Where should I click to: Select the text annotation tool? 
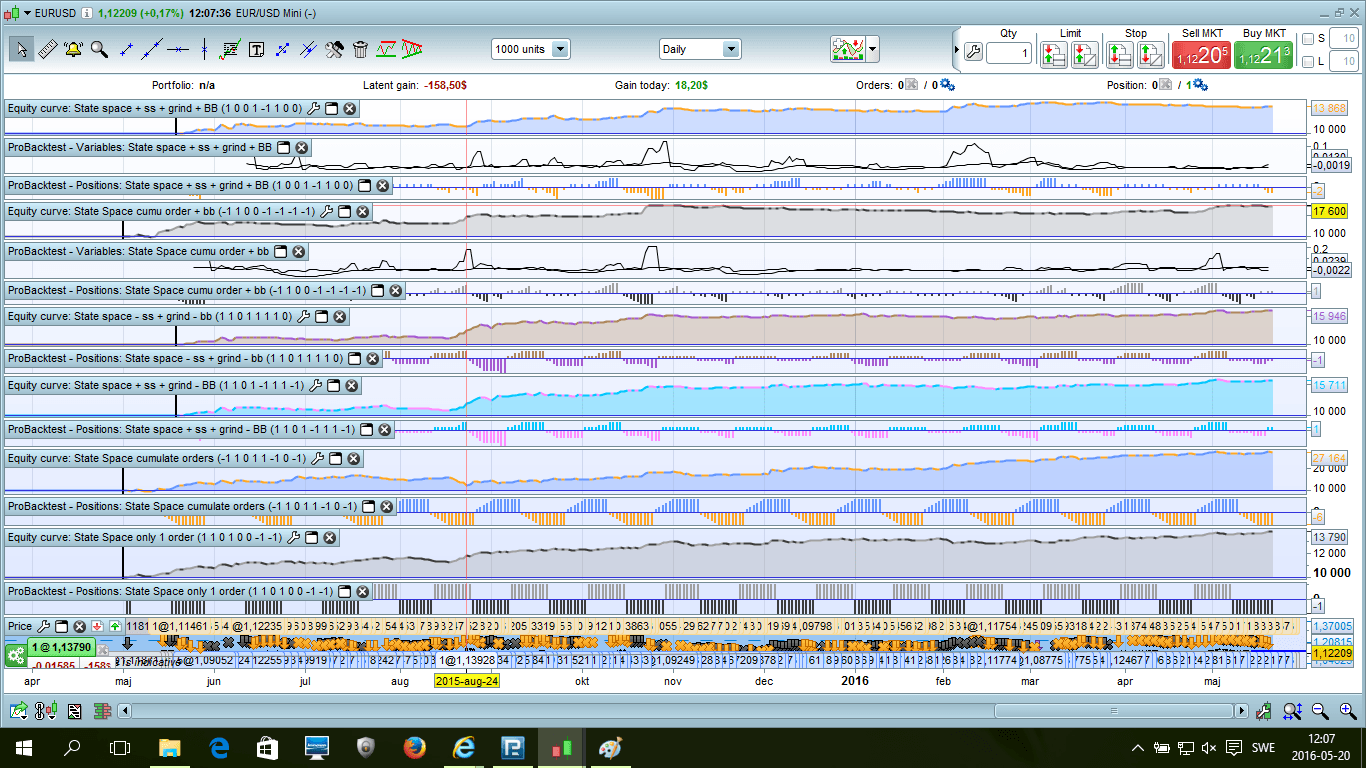(x=256, y=49)
